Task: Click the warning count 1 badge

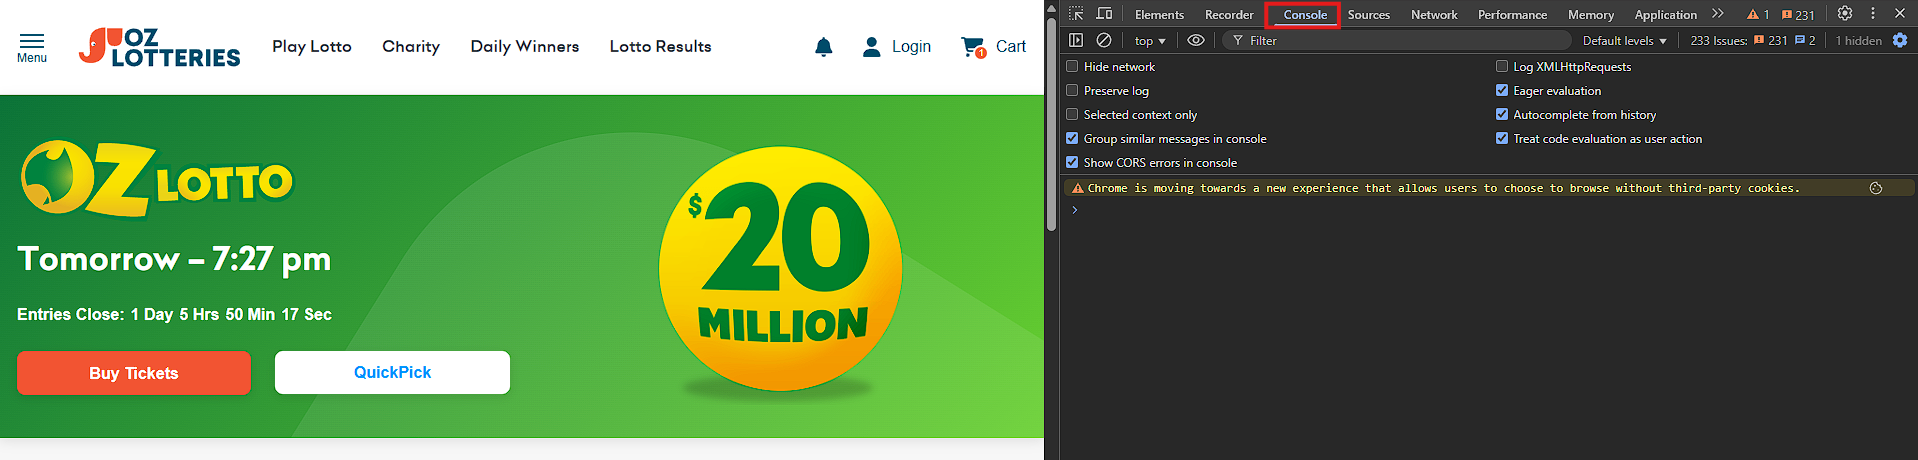Action: pos(1758,14)
